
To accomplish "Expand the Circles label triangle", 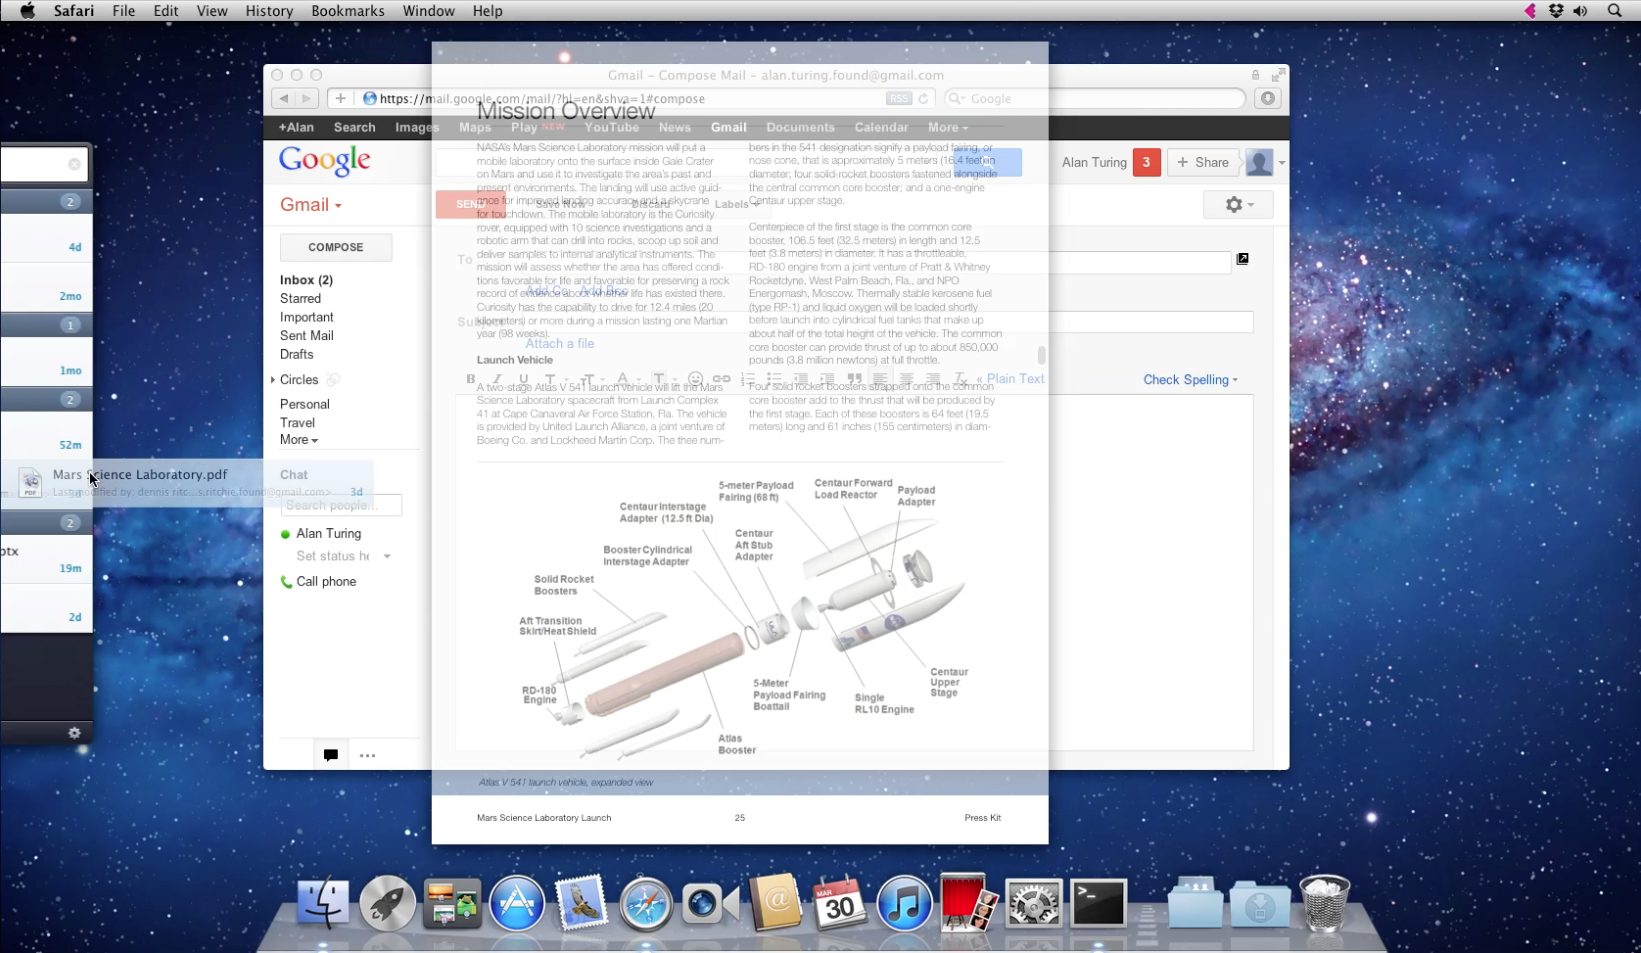I will pos(273,380).
